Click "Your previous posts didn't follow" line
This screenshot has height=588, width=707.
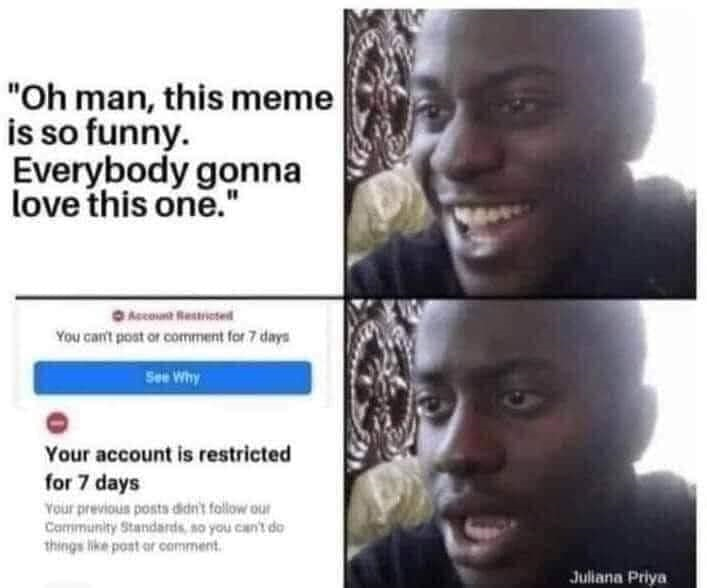(x=157, y=509)
